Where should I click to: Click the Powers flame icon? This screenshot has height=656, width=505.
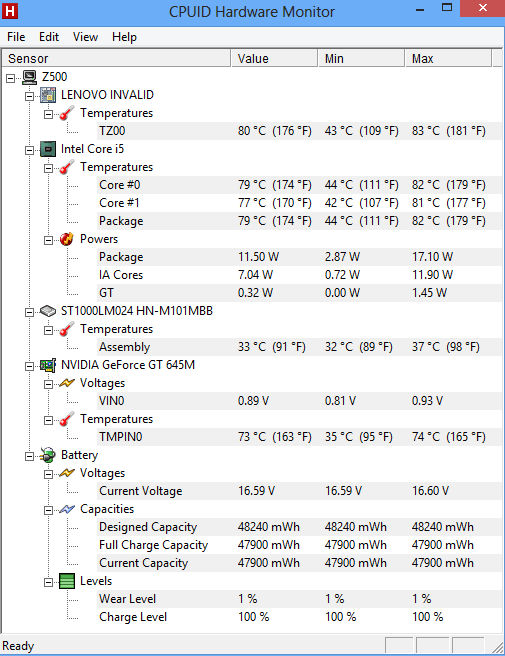[x=67, y=239]
